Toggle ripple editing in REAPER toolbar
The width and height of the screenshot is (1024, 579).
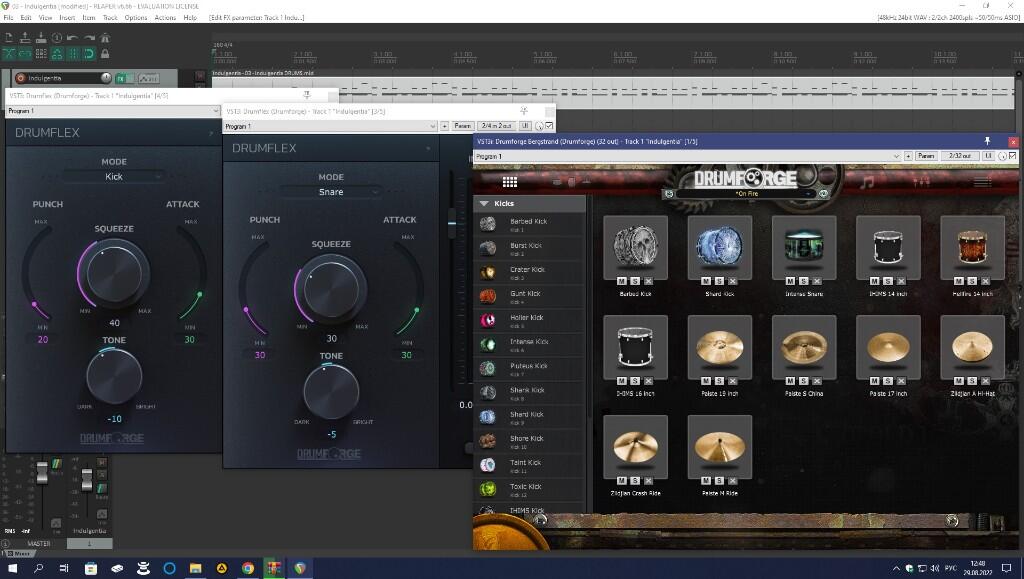(x=40, y=54)
